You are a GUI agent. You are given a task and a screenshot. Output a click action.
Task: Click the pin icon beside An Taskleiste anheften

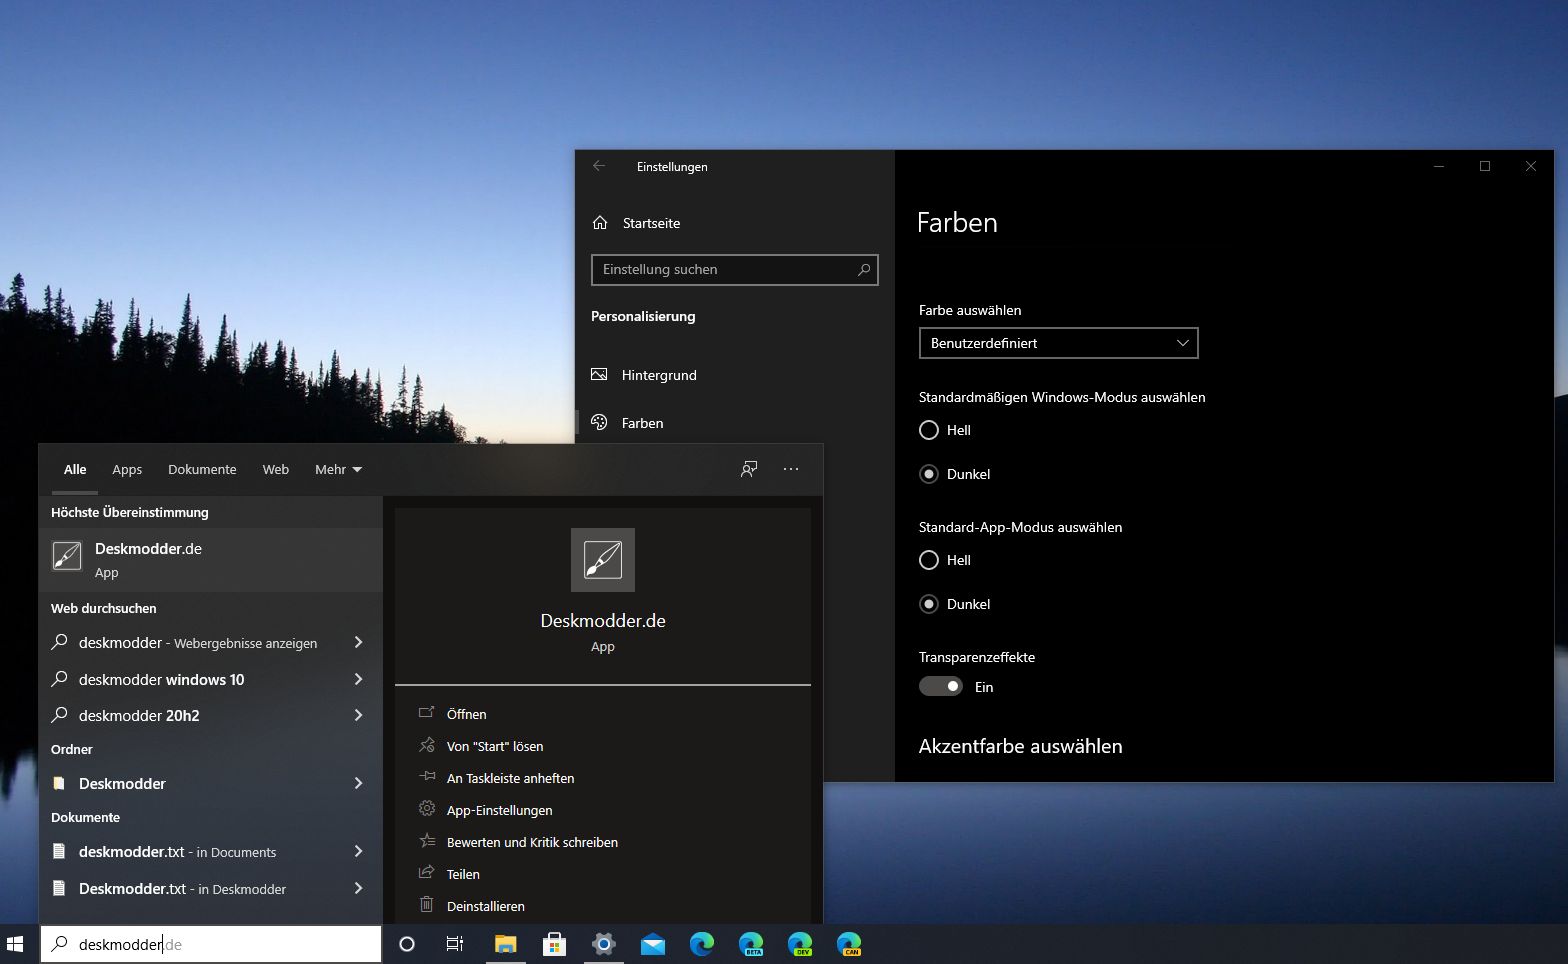coord(427,777)
